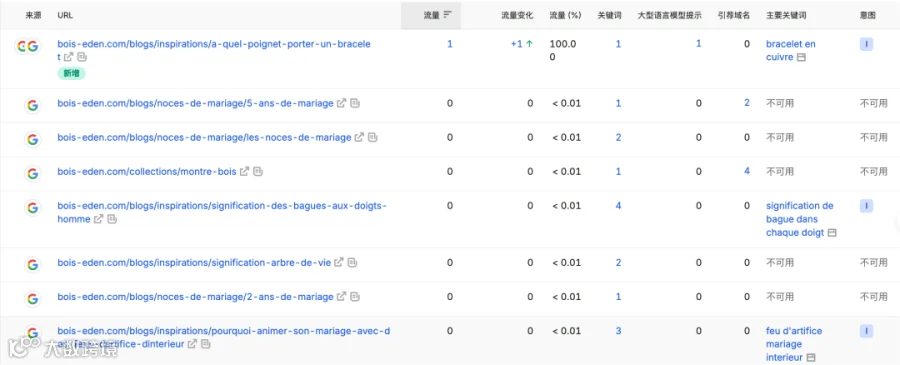Click SERP icon beside 5-ans-de-mariage URL
Image resolution: width=900 pixels, height=365 pixels.
pyautogui.click(x=355, y=103)
